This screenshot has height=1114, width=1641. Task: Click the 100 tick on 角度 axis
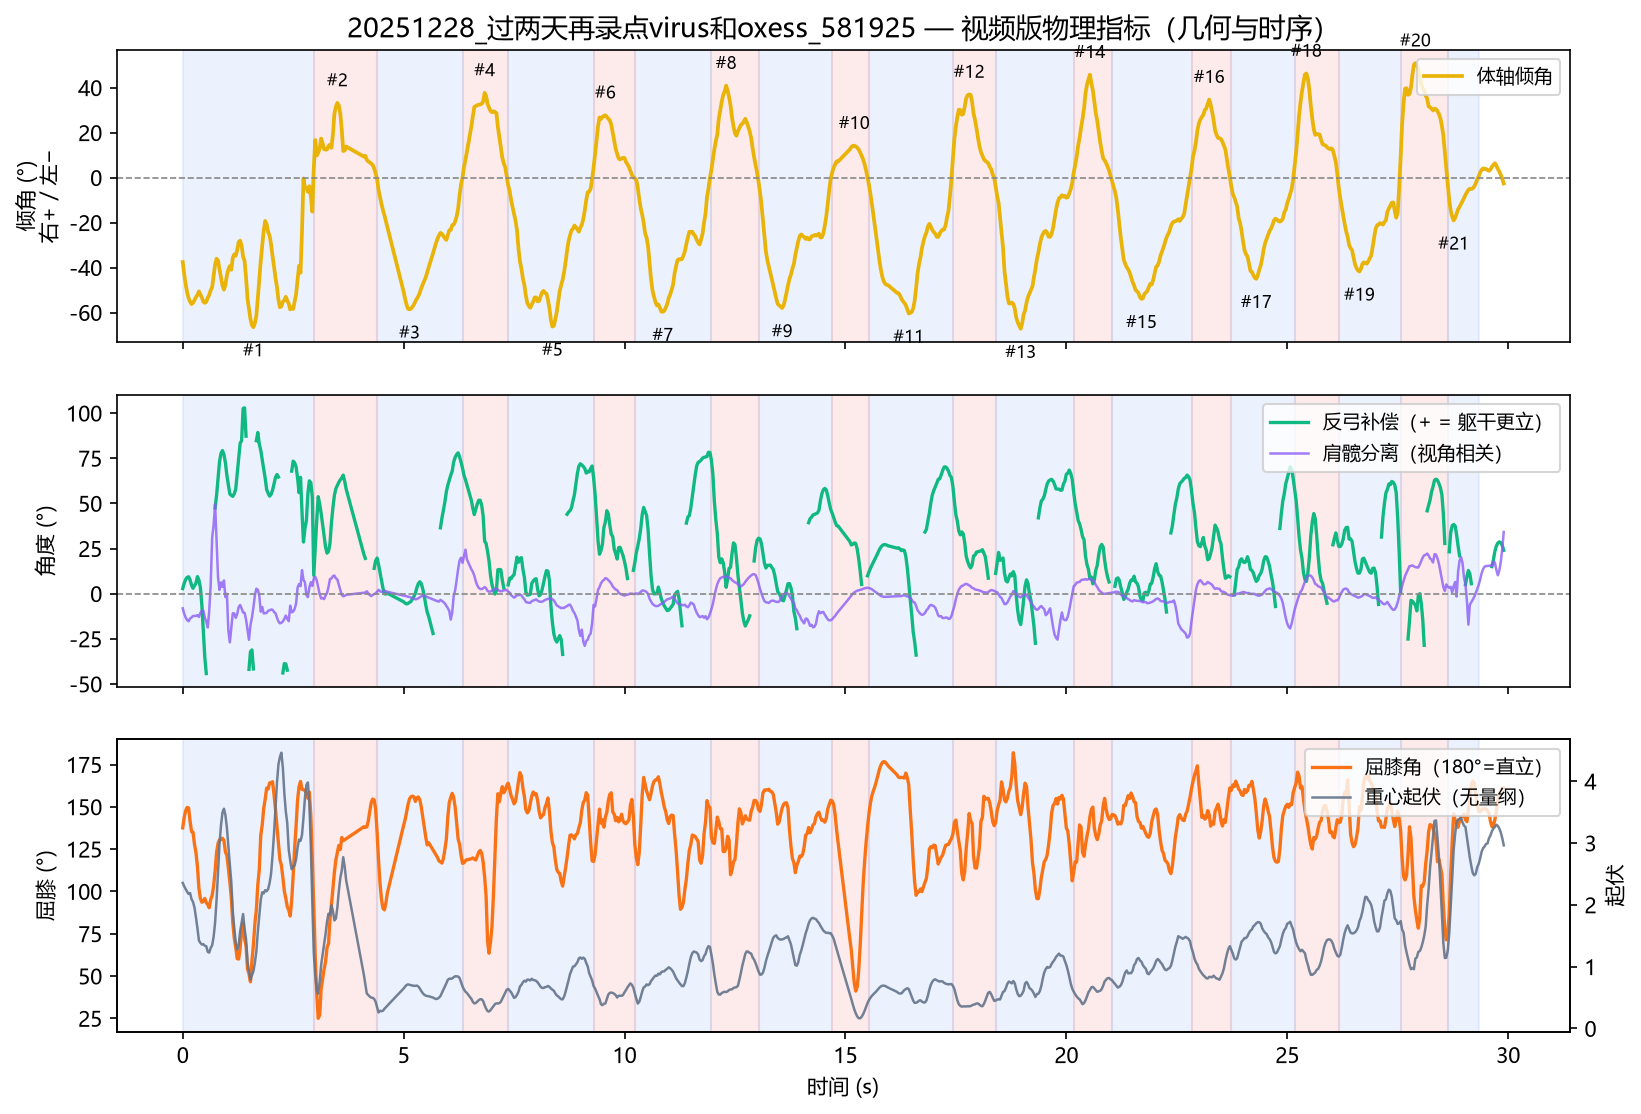click(x=85, y=413)
